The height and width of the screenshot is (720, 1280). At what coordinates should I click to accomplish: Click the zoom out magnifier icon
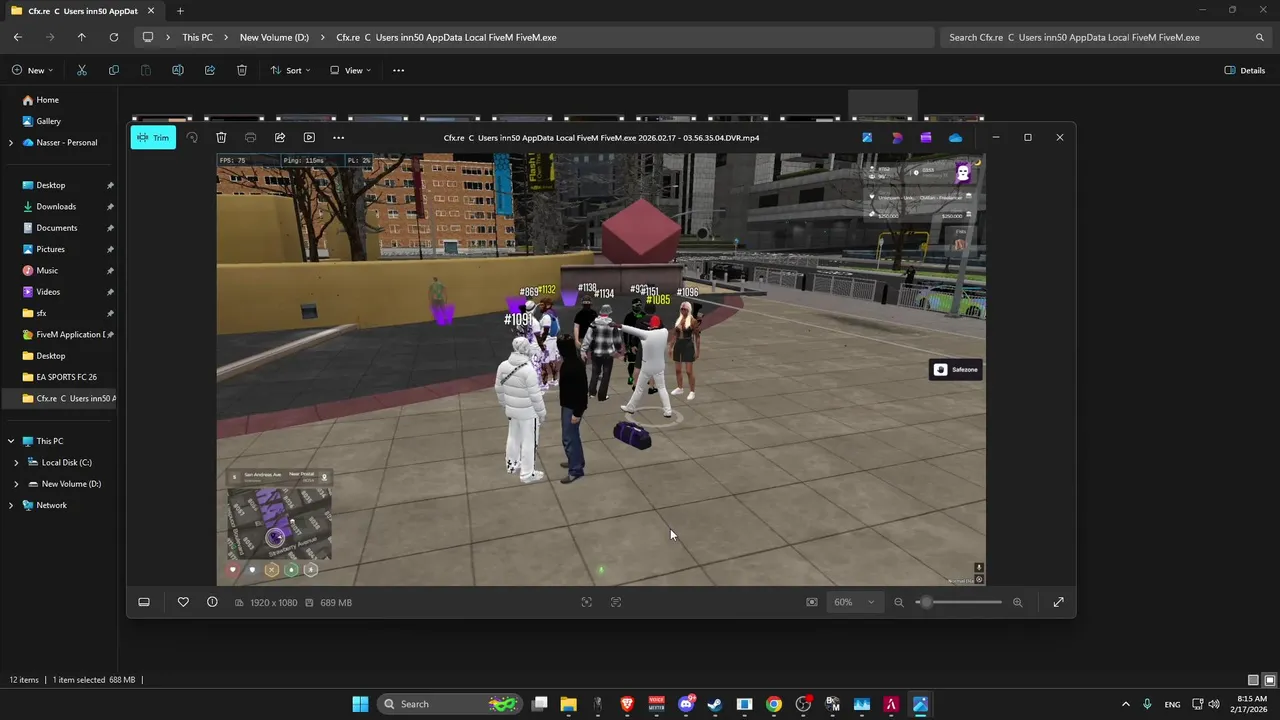(x=898, y=602)
